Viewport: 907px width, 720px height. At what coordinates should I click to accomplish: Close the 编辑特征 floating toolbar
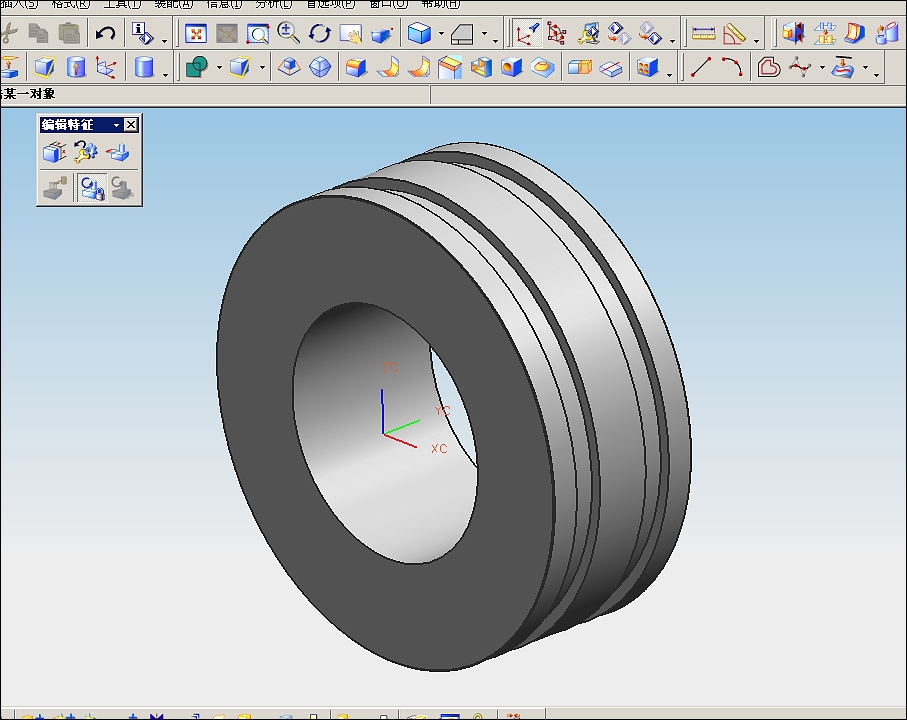pyautogui.click(x=131, y=124)
